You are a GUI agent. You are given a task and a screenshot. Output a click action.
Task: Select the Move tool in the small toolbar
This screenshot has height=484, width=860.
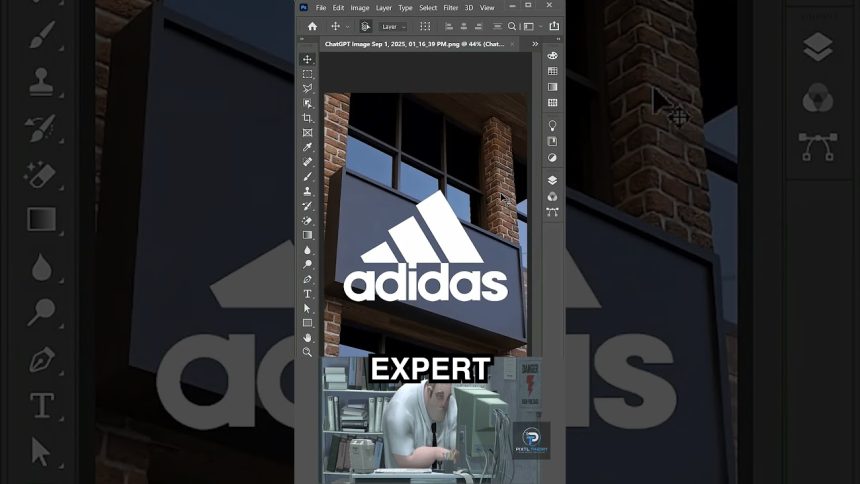[x=307, y=59]
